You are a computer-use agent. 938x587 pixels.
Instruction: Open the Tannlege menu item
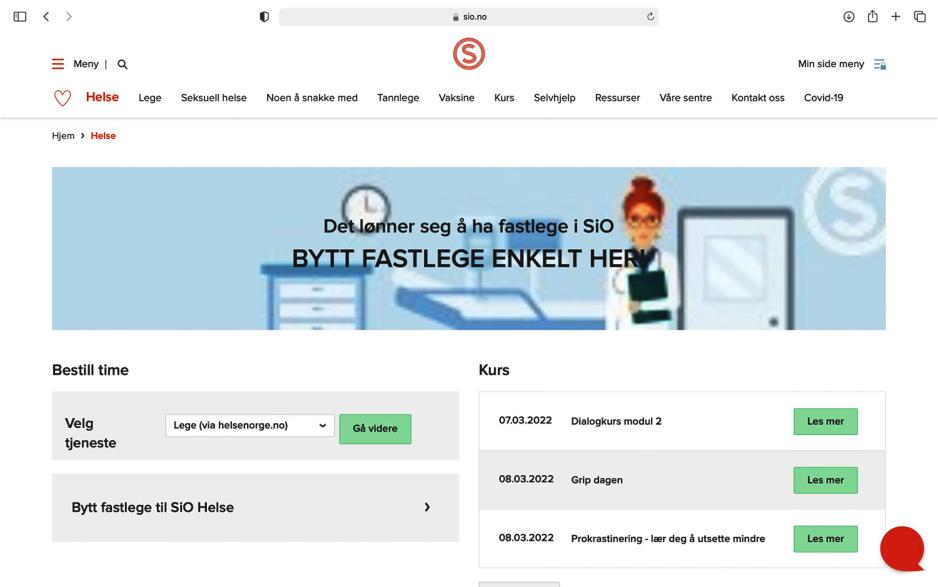[398, 98]
